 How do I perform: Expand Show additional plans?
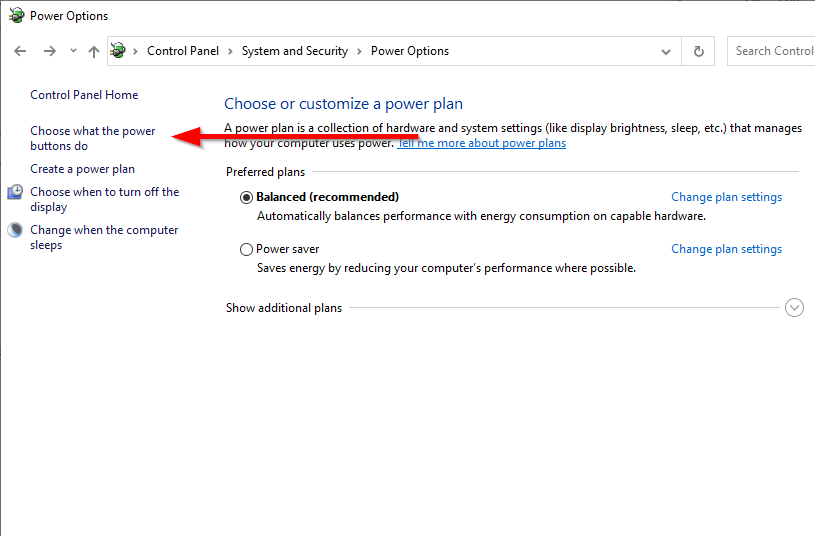click(x=794, y=308)
